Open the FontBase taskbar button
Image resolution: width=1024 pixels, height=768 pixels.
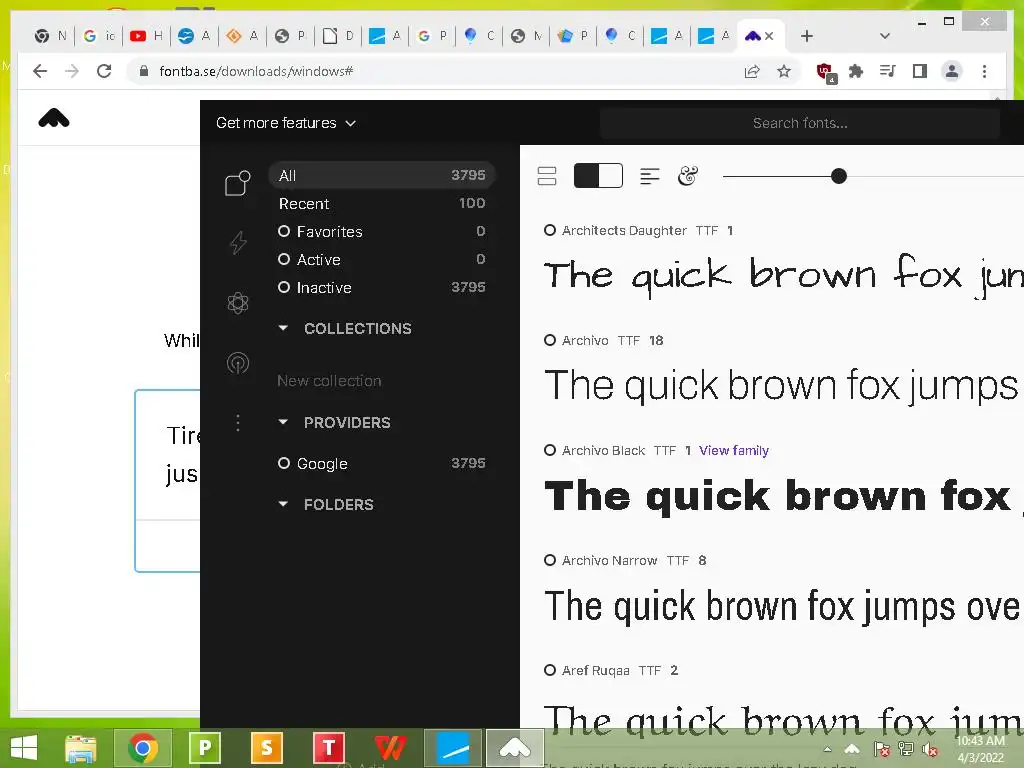click(515, 747)
